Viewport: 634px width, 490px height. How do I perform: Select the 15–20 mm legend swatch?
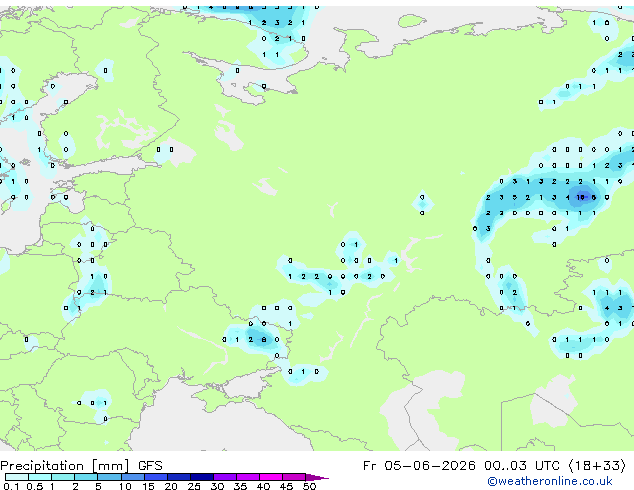pyautogui.click(x=156, y=477)
